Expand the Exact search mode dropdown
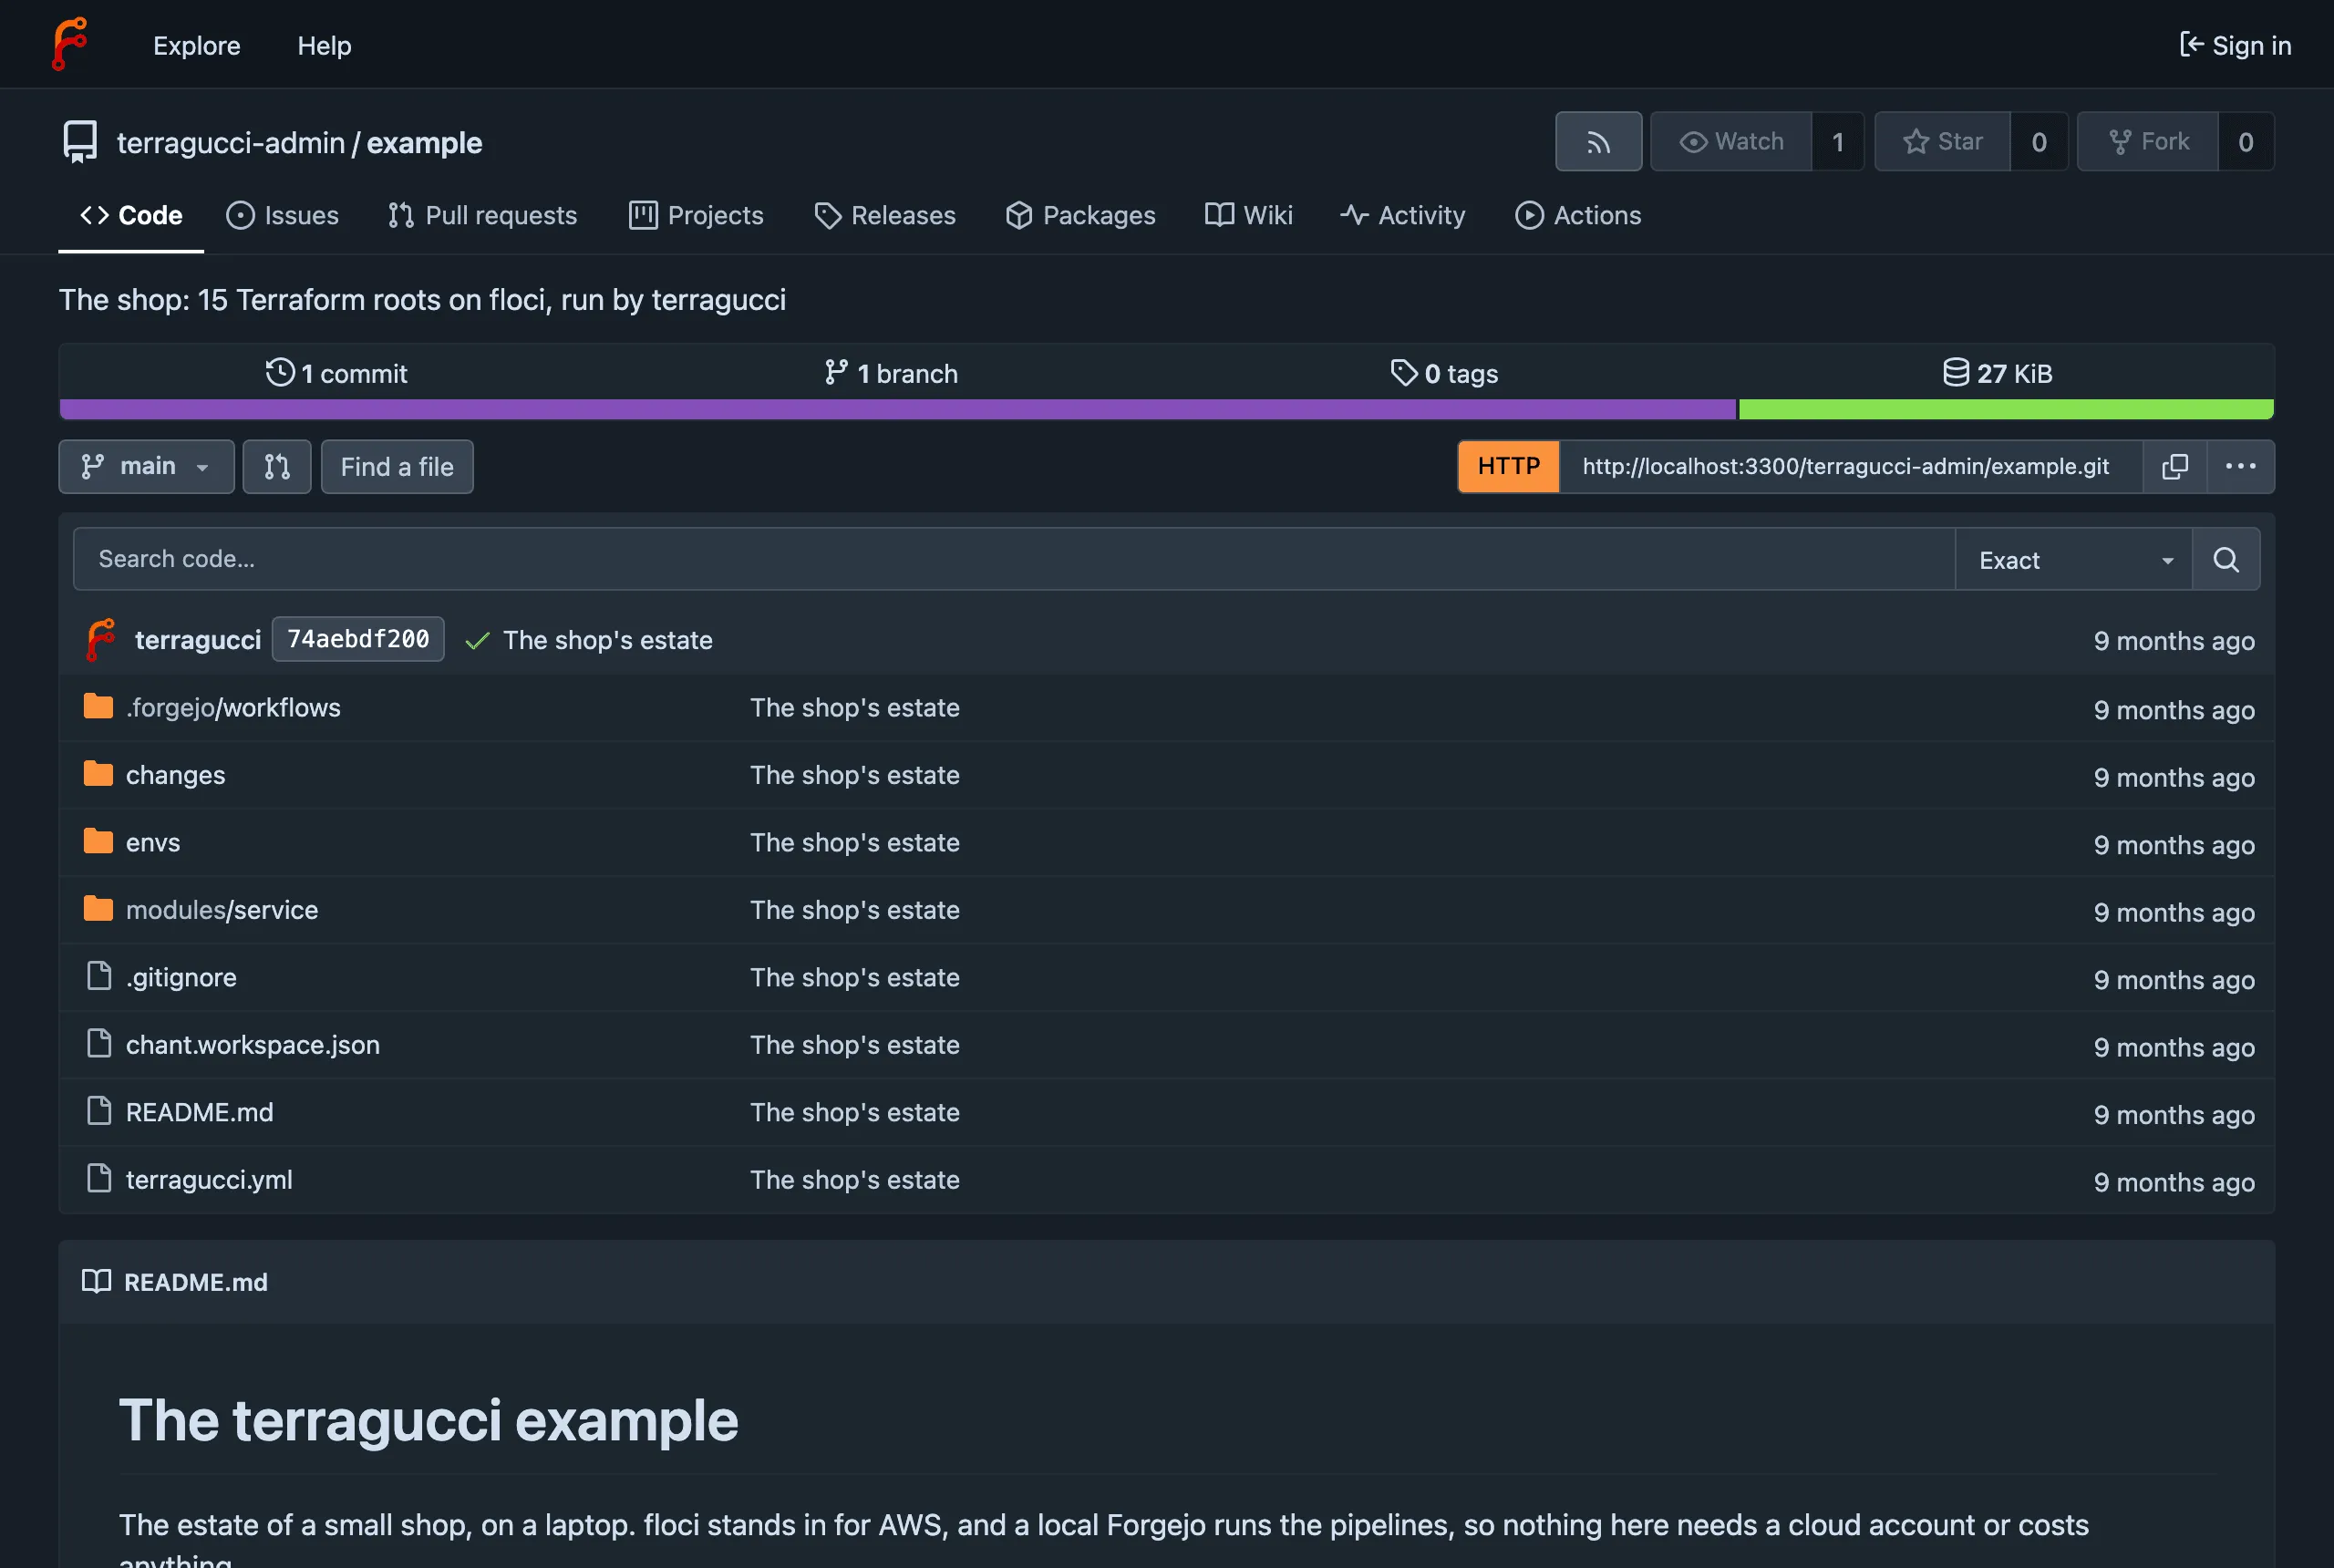2334x1568 pixels. 2074,559
